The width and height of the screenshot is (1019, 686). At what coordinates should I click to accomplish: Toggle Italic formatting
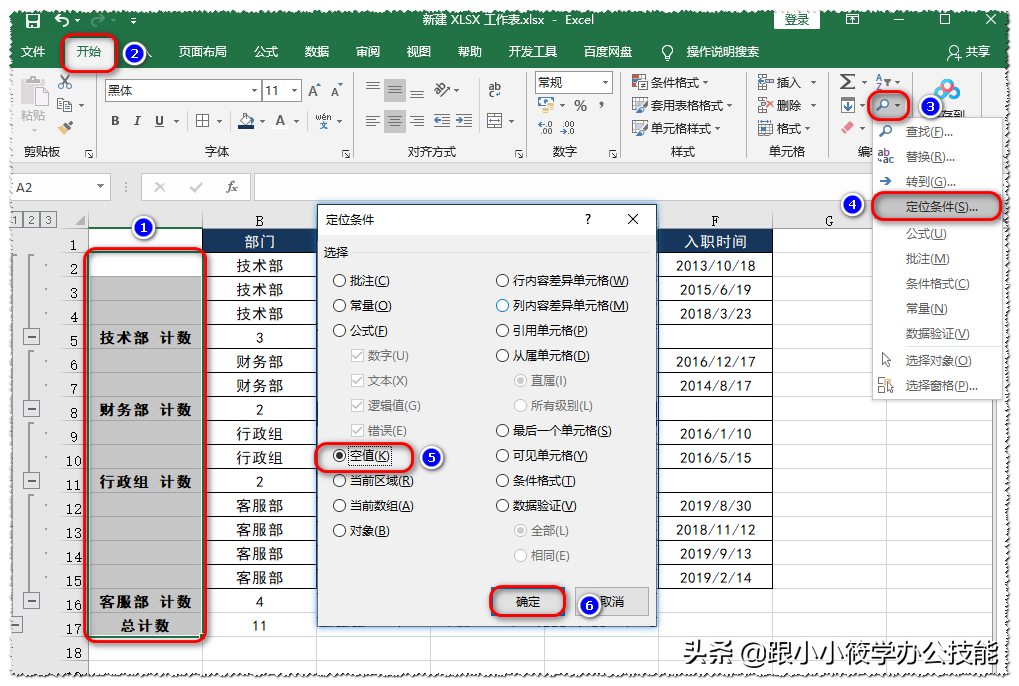137,121
